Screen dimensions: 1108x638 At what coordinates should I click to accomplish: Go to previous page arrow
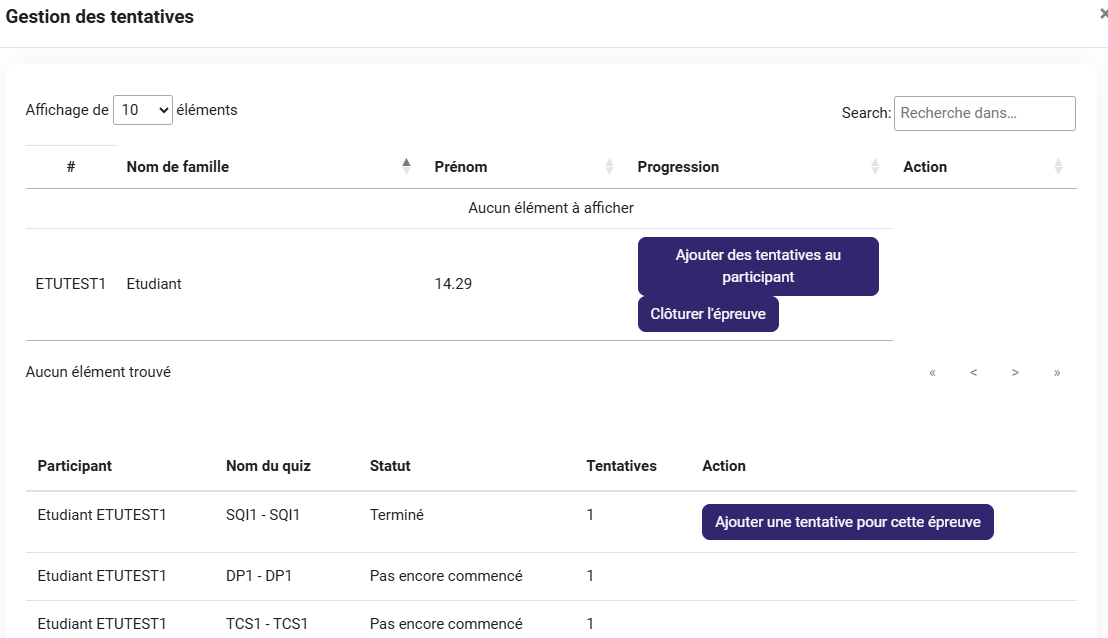[x=973, y=373]
